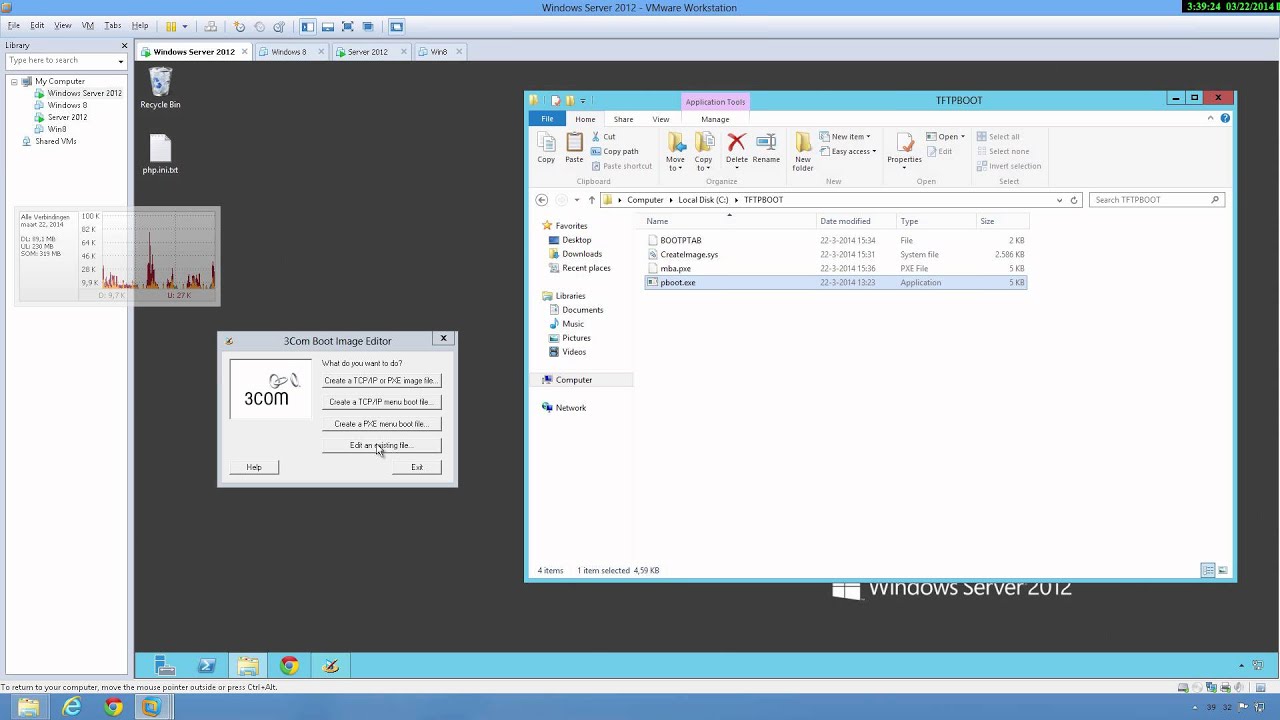Screen dimensions: 1280x720
Task: Close the VMware Library panel
Action: click(x=124, y=45)
